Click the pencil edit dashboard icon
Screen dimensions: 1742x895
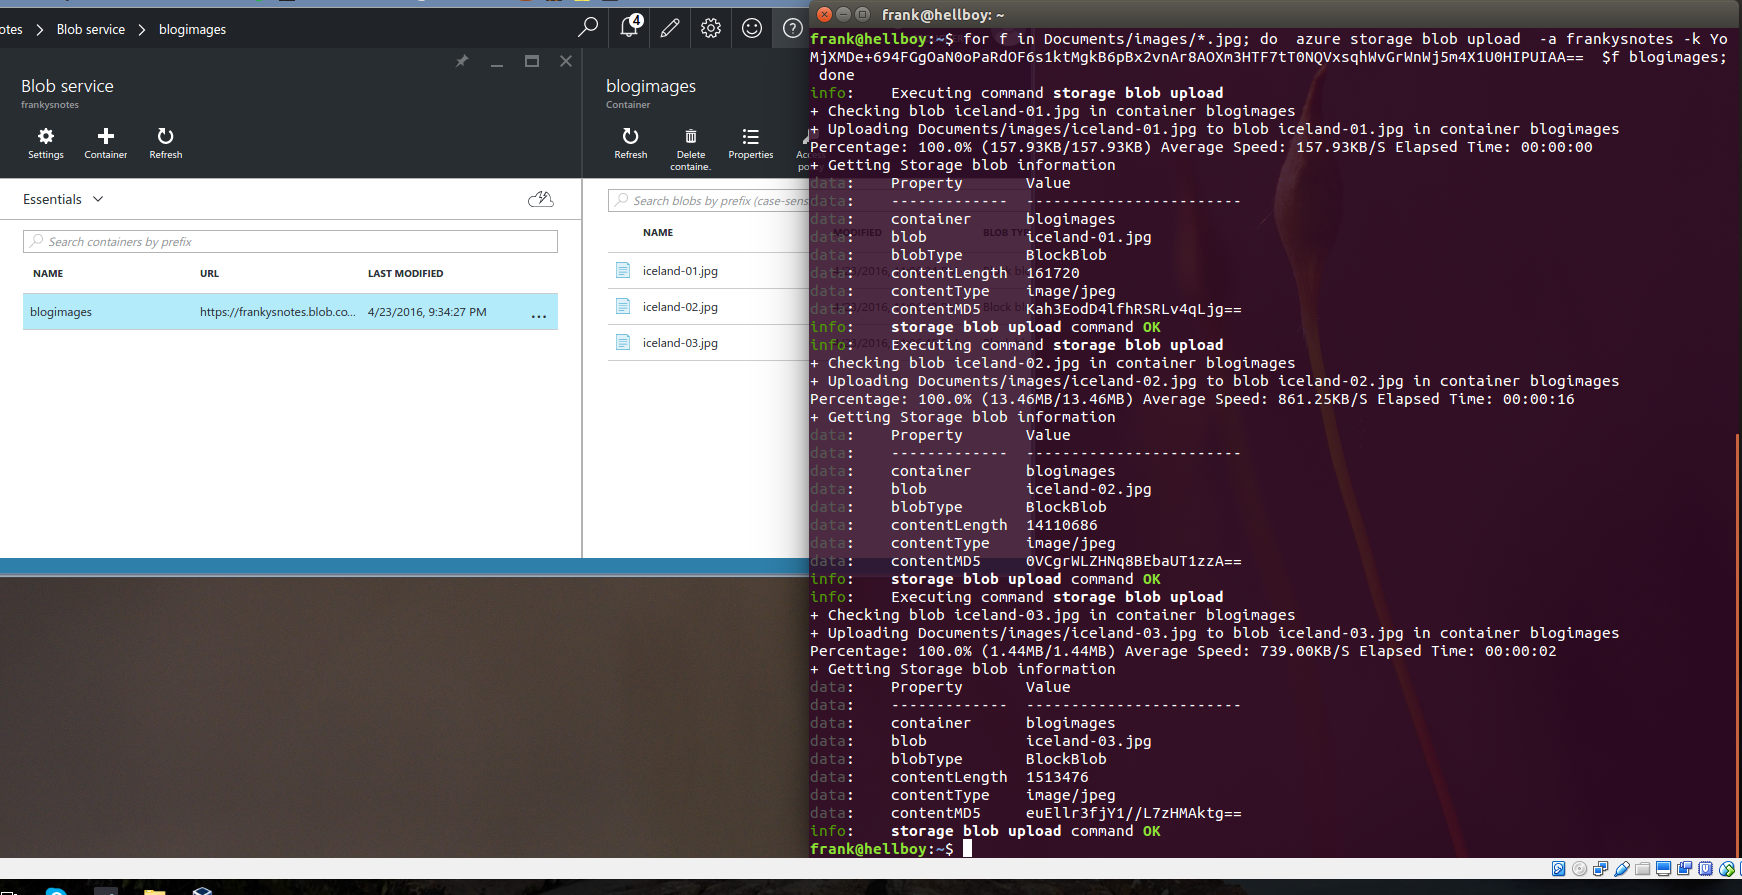click(670, 28)
